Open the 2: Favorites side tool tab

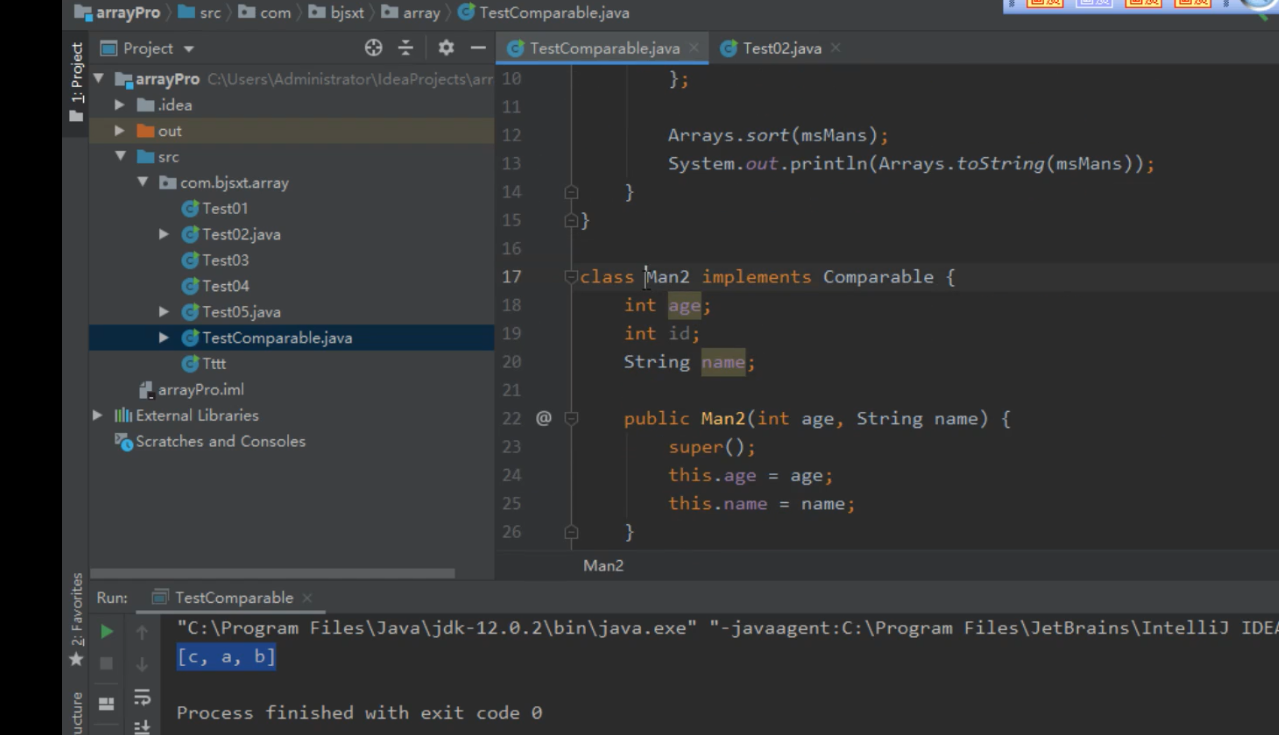click(x=76, y=620)
